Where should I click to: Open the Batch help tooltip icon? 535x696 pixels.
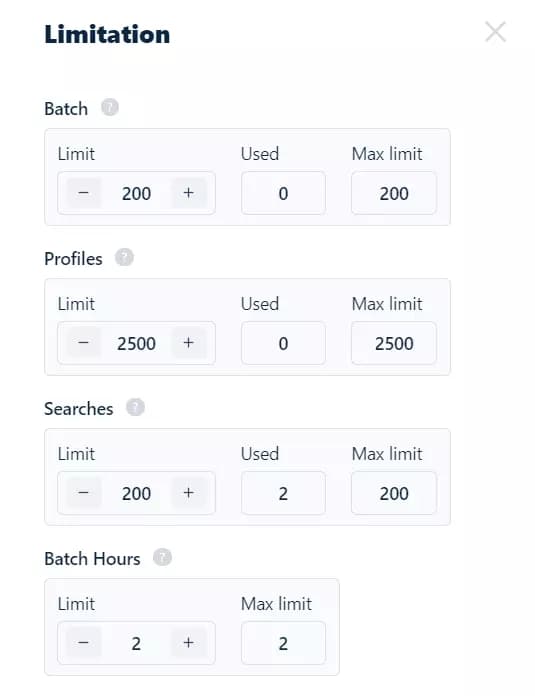coord(110,107)
